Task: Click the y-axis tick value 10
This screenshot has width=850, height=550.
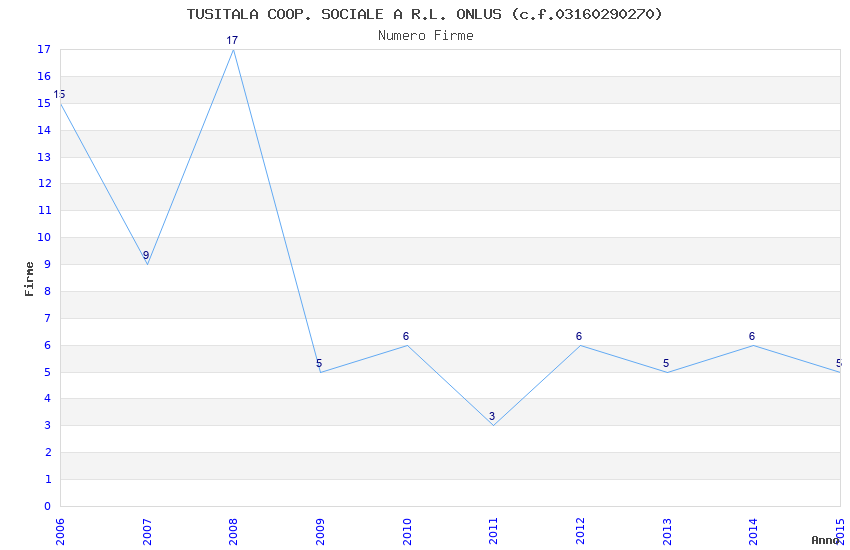Action: [44, 237]
